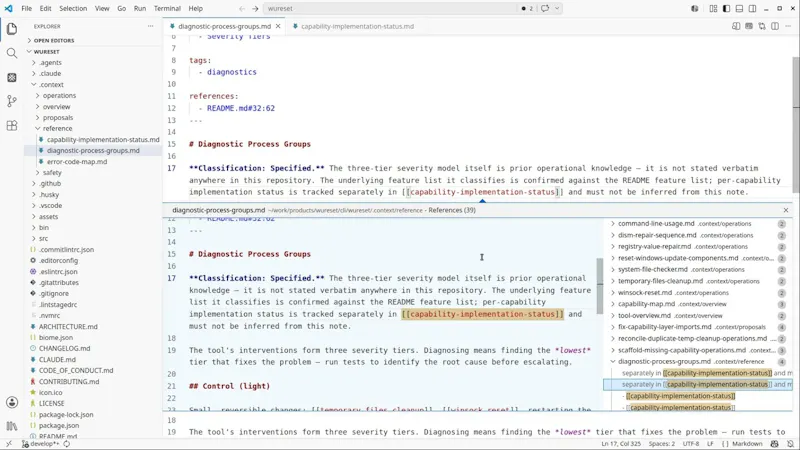This screenshot has width=800, height=450.
Task: Toggle the bottom panel visibility
Action: coord(739,8)
